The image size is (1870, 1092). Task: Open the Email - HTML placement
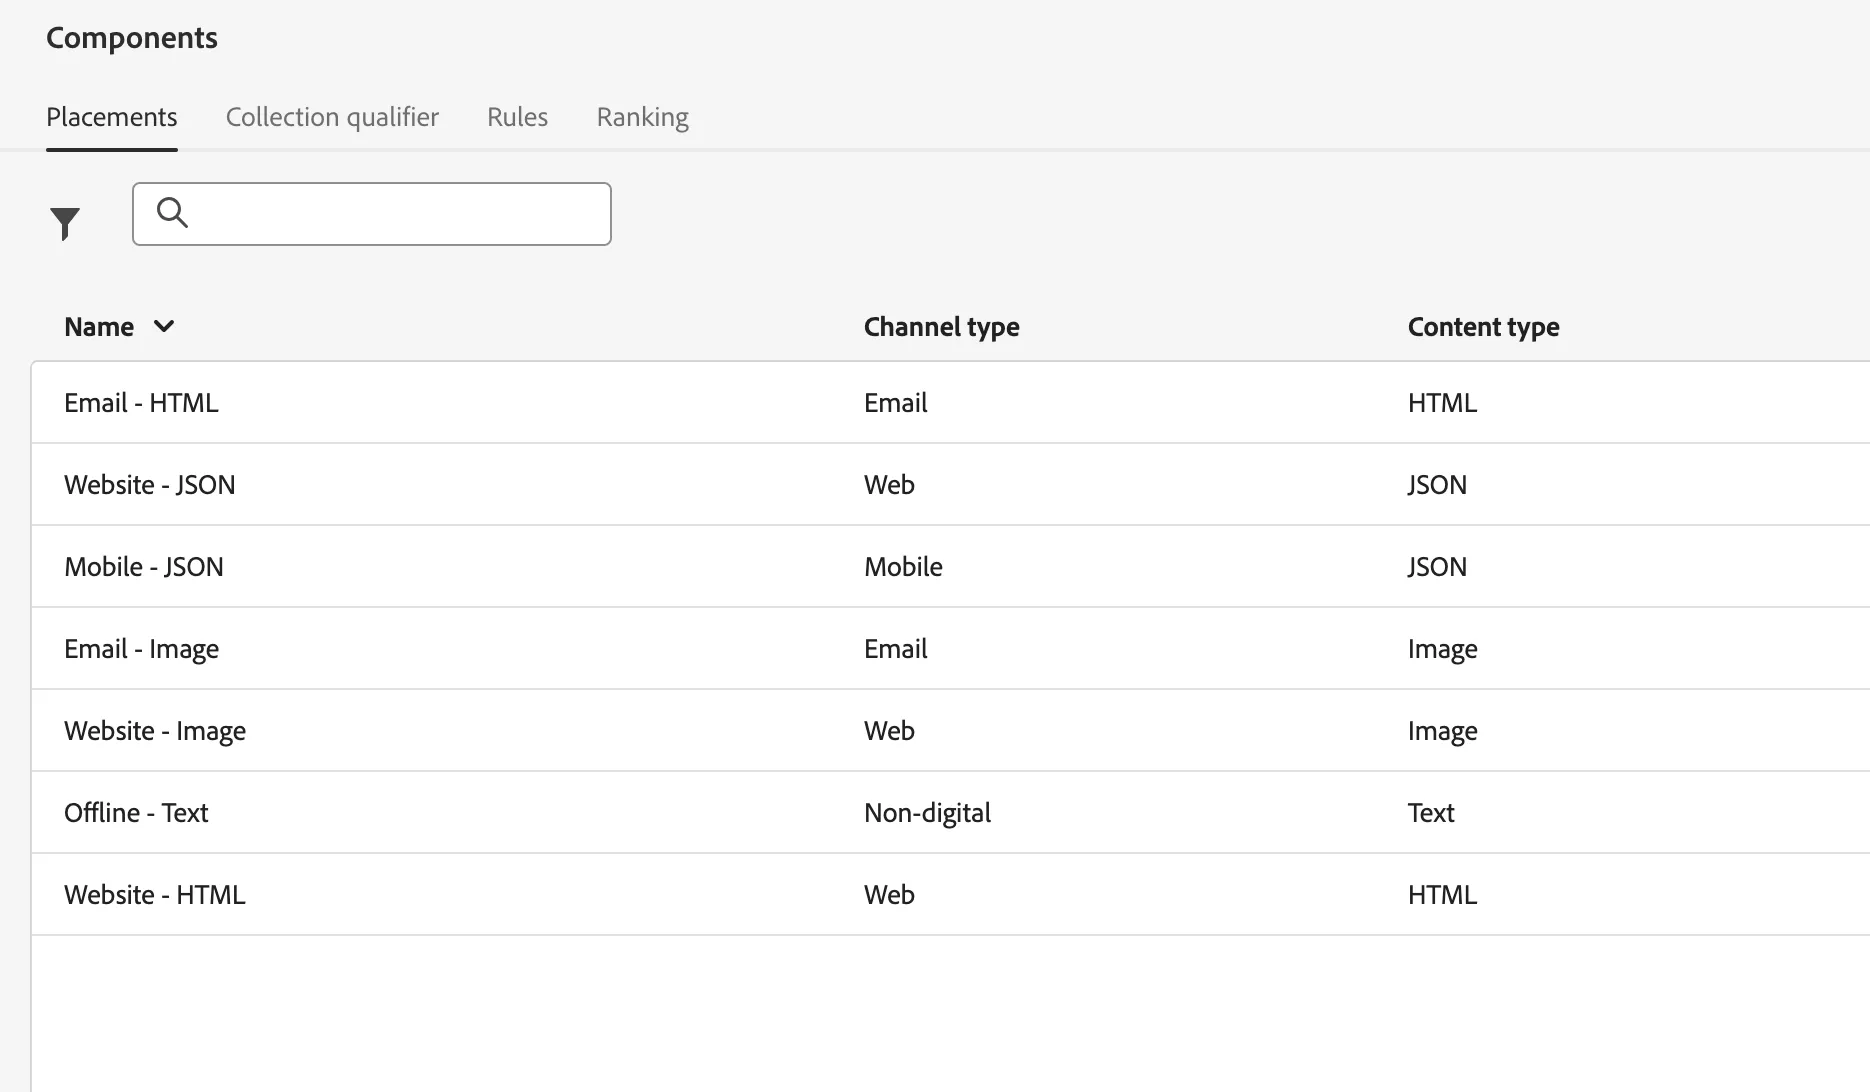(x=141, y=402)
